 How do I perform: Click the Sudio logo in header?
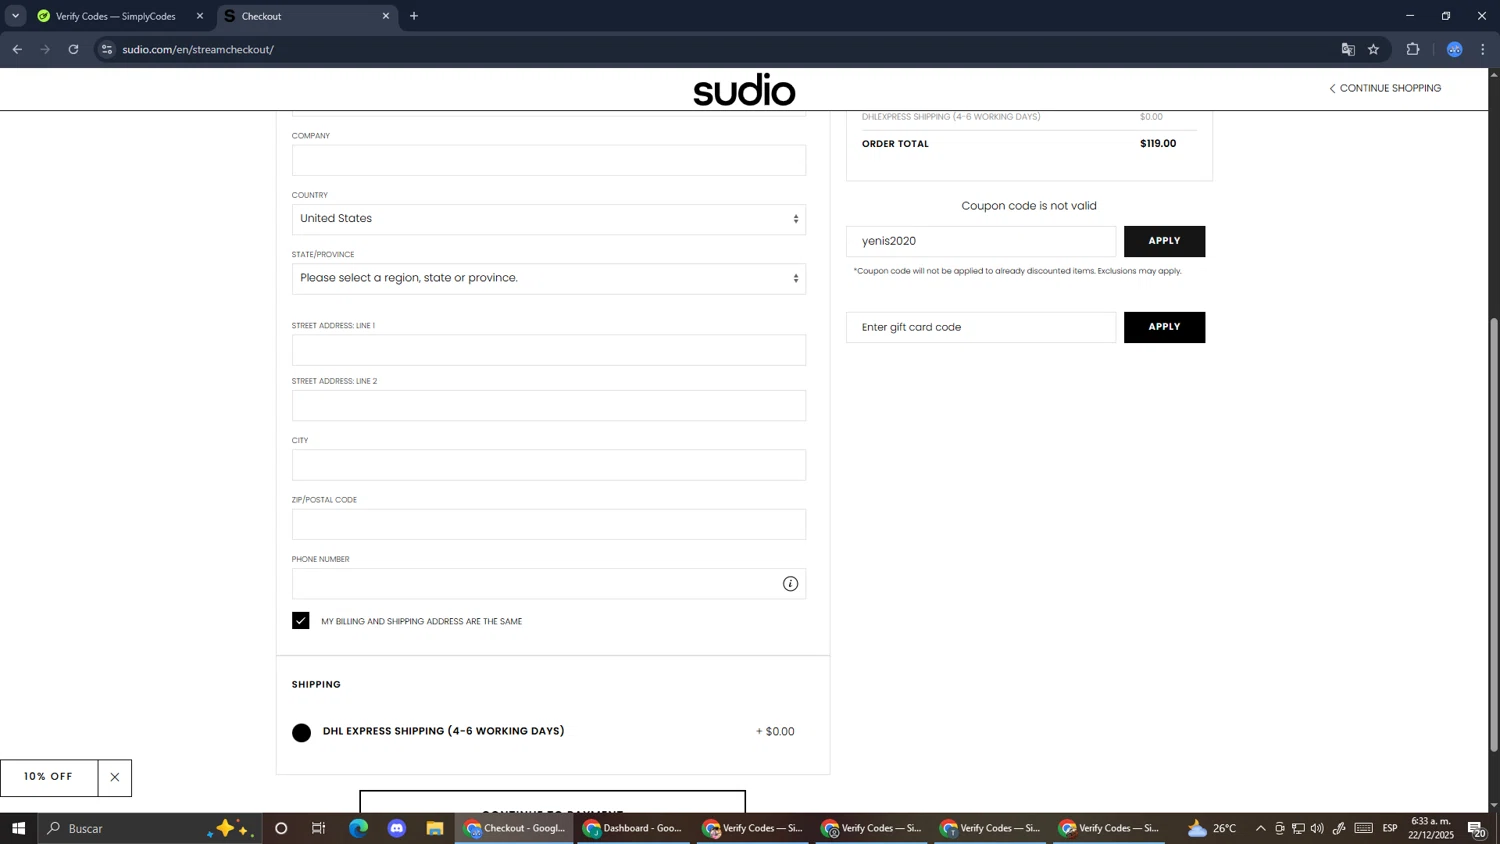[x=744, y=90]
